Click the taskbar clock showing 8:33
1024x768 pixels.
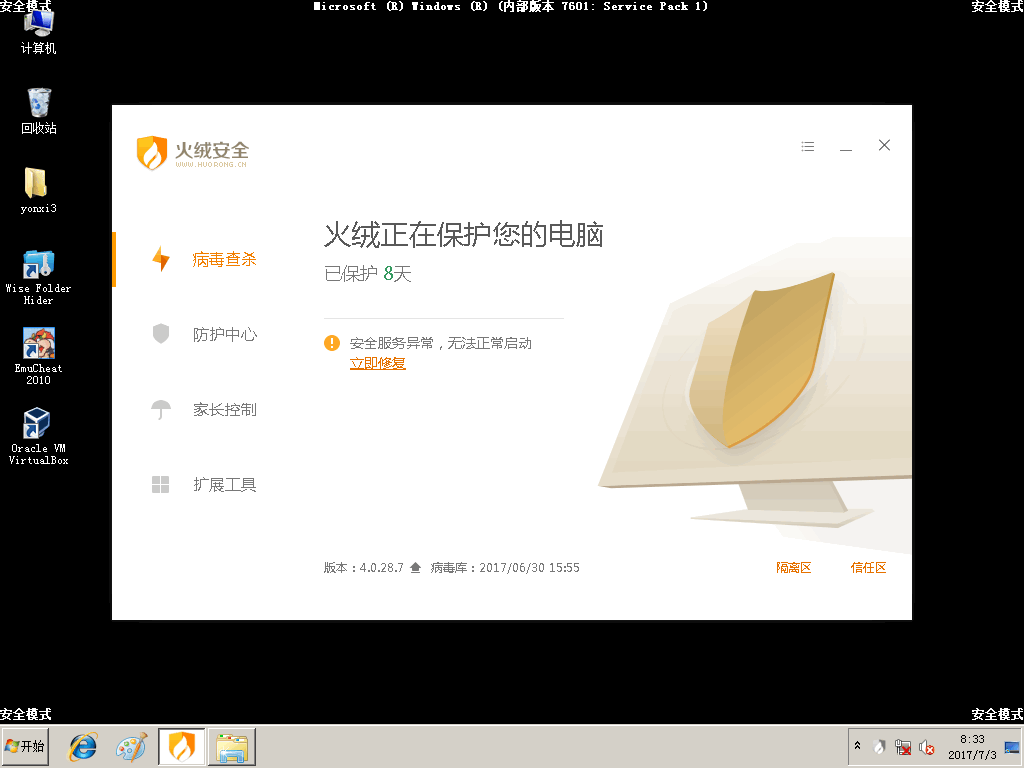971,747
